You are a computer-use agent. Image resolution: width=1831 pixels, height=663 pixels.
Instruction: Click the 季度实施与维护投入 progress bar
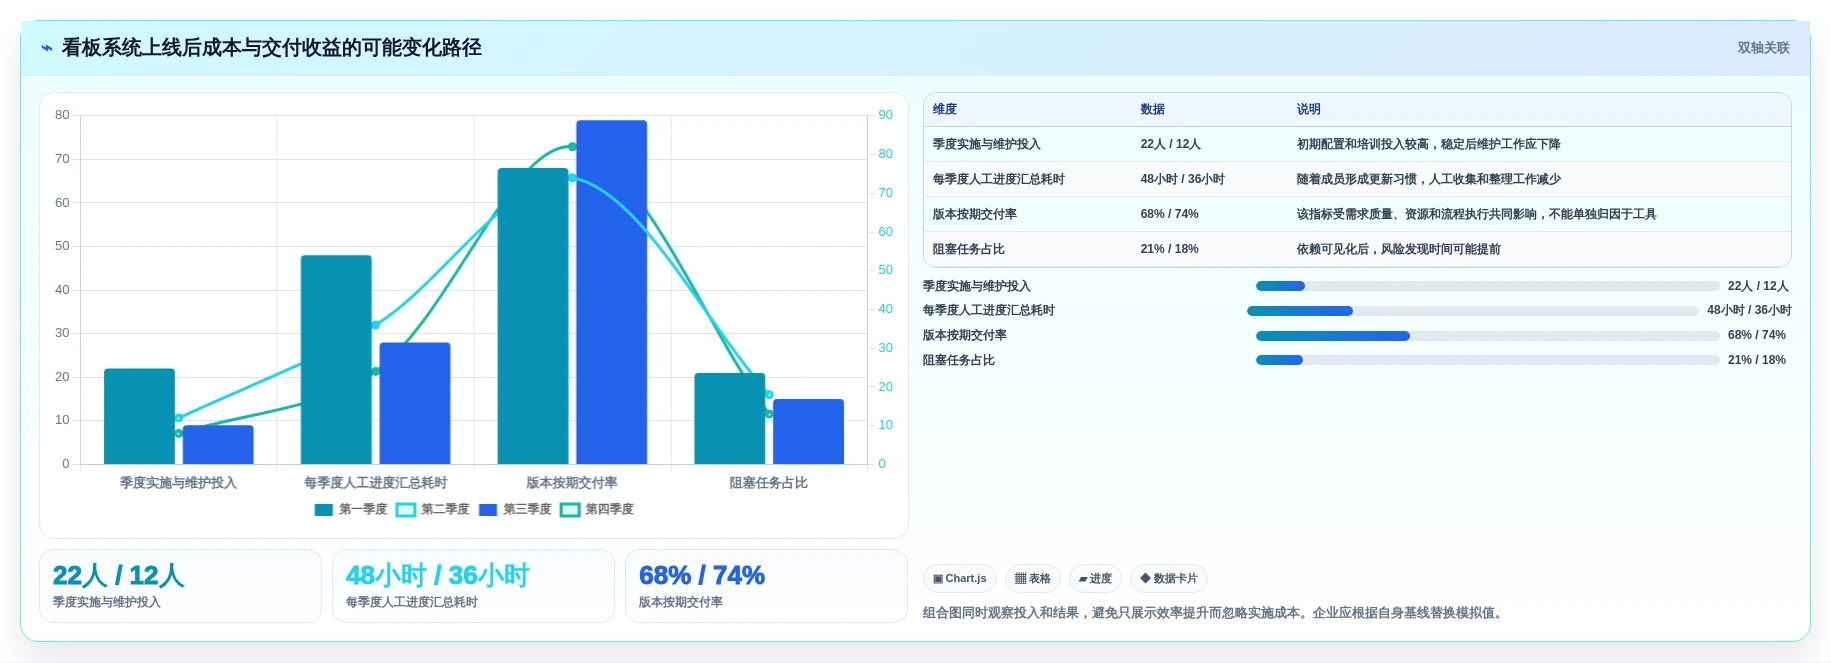point(1487,286)
